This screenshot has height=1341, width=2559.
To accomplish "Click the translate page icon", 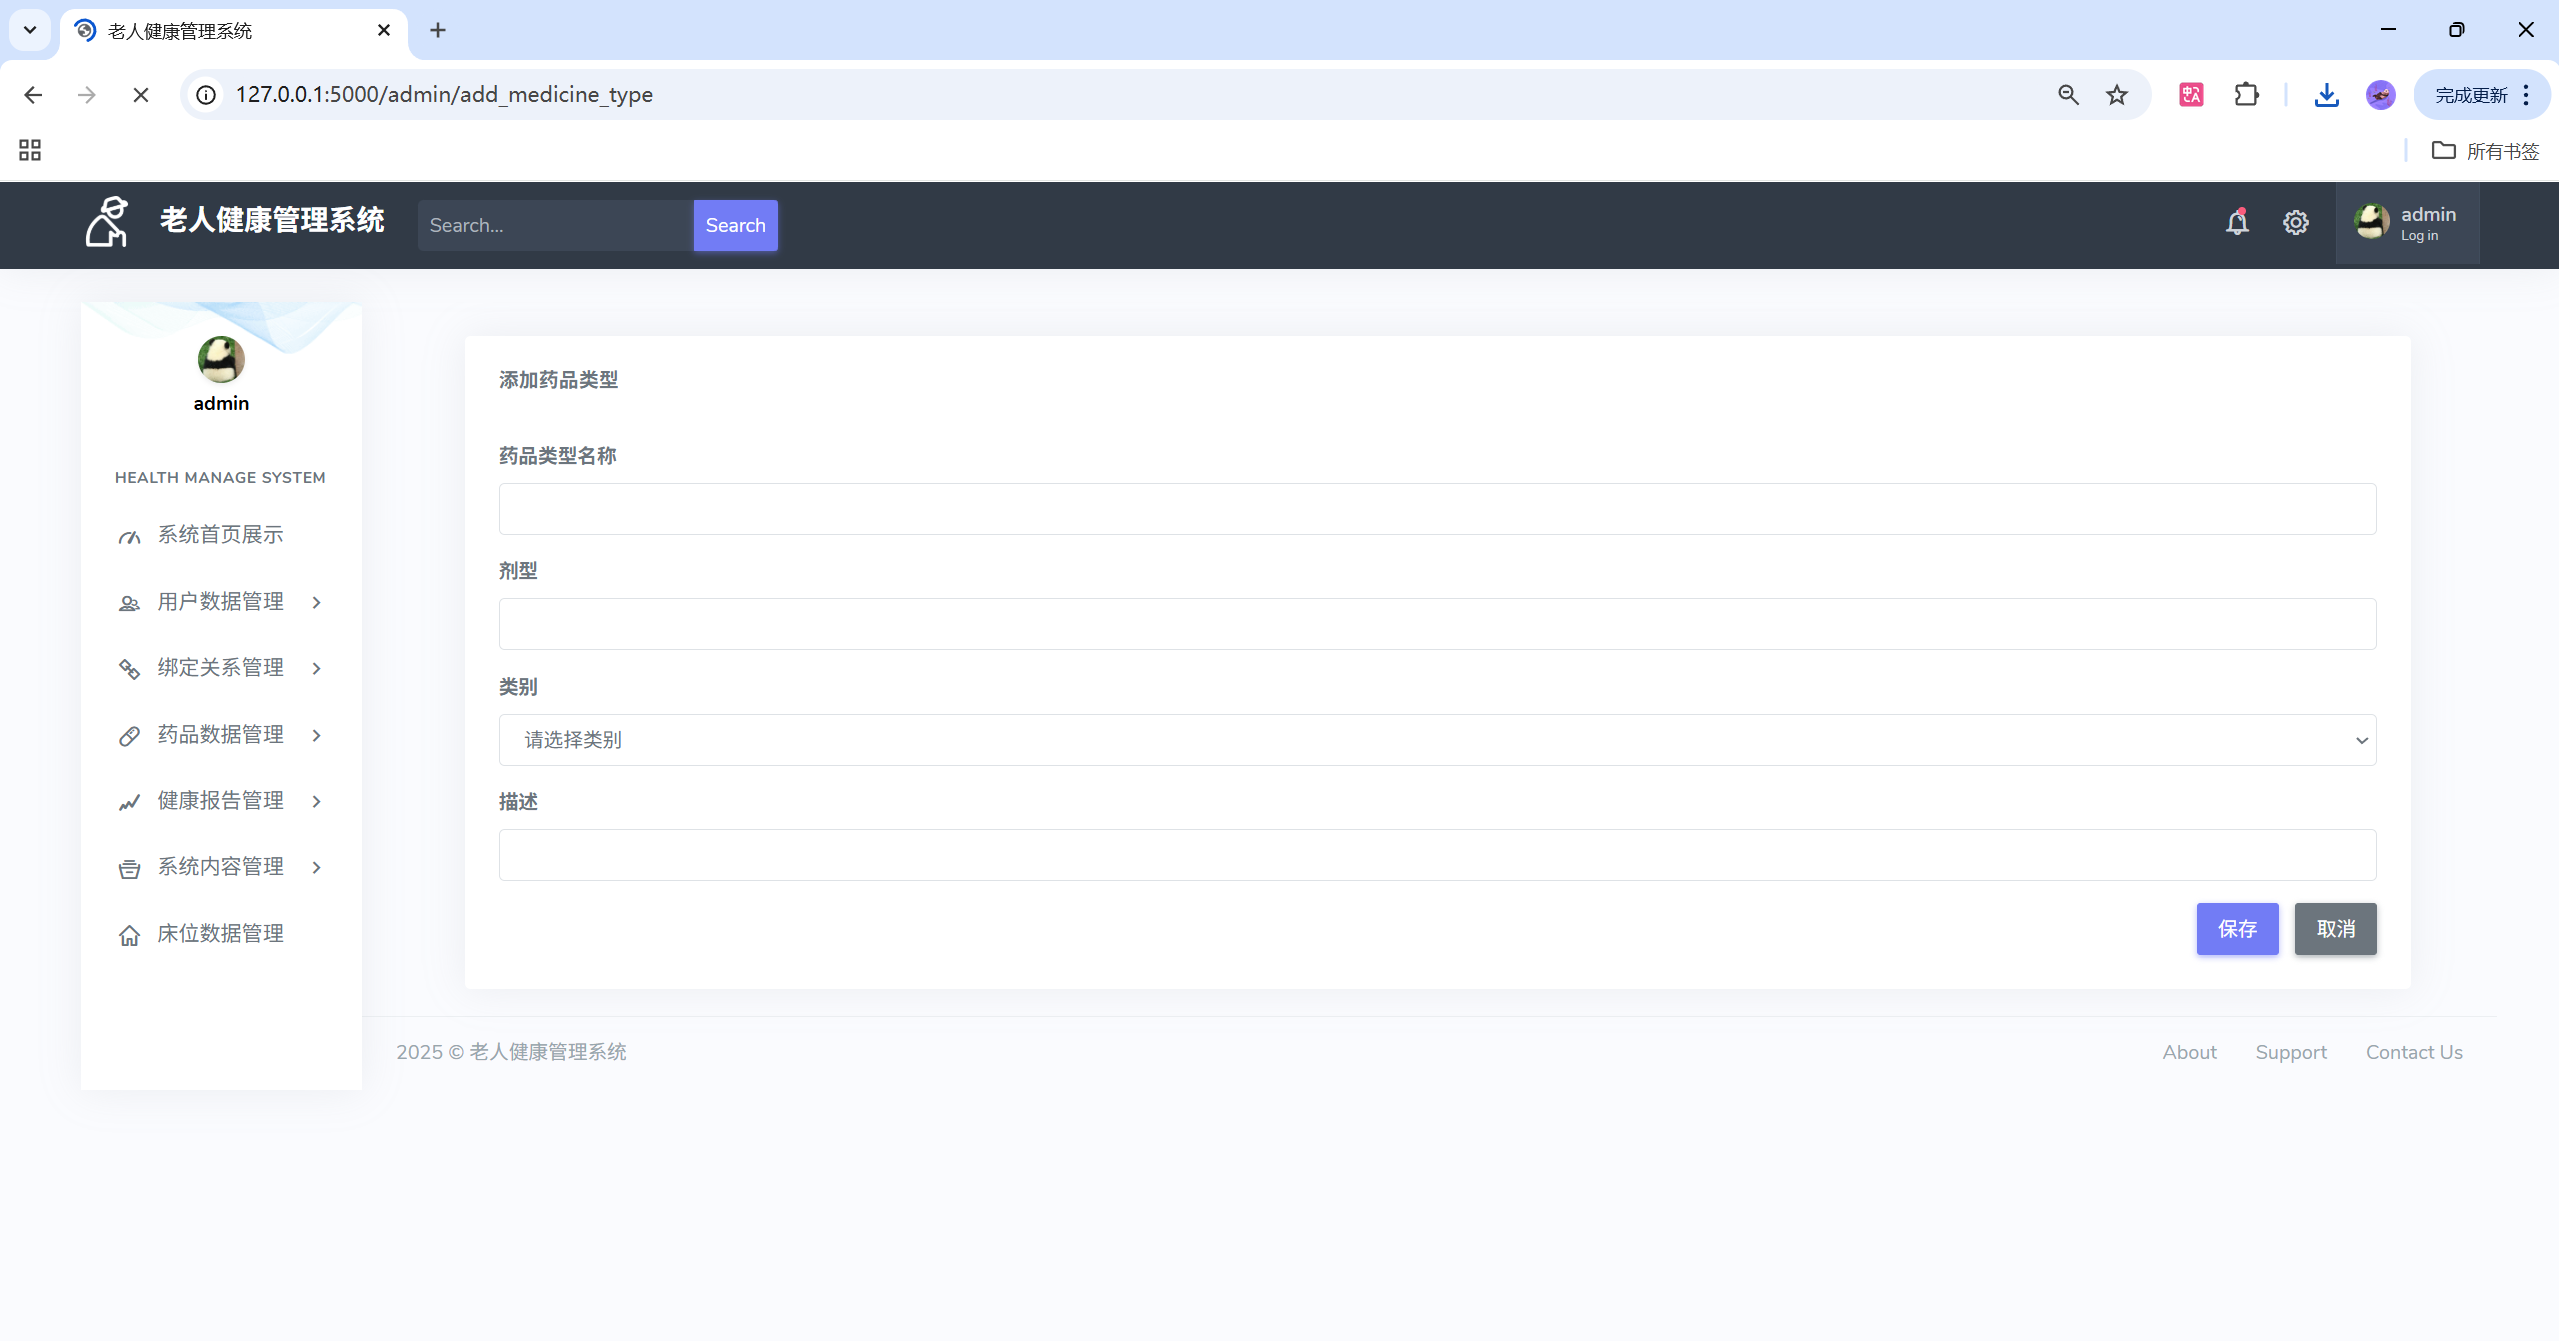I will (2191, 95).
